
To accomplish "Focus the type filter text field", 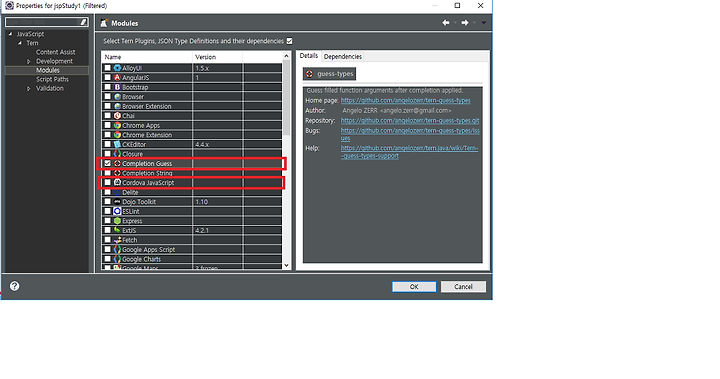I will [x=42, y=22].
